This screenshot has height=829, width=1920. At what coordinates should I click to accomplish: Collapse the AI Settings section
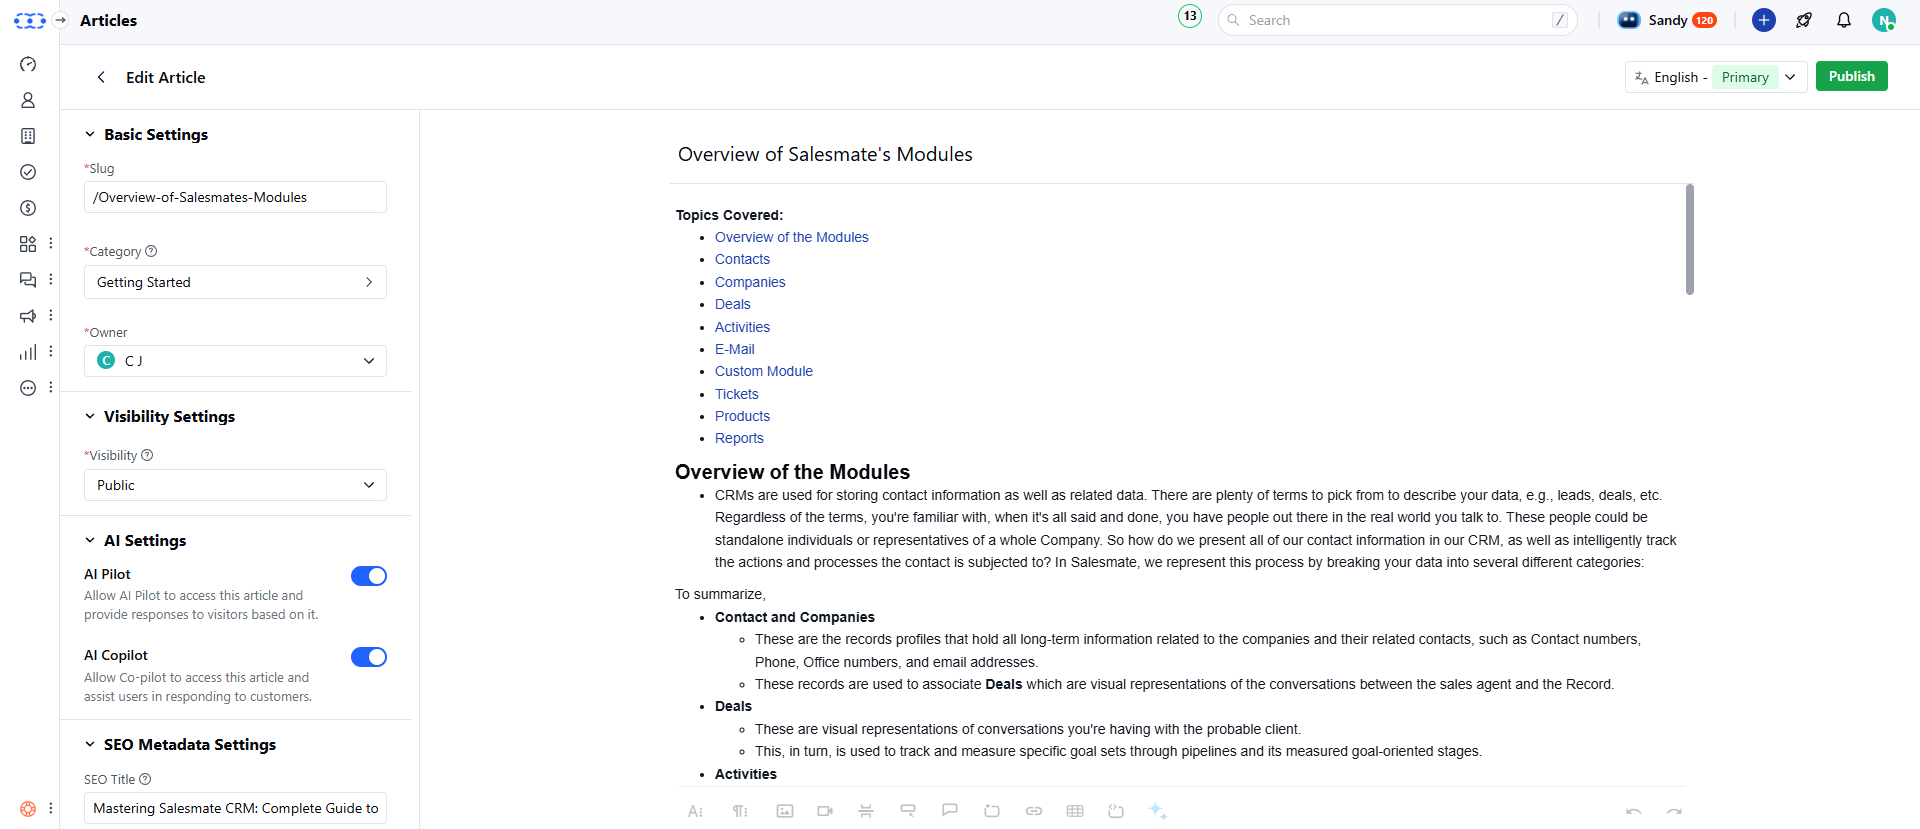point(90,540)
